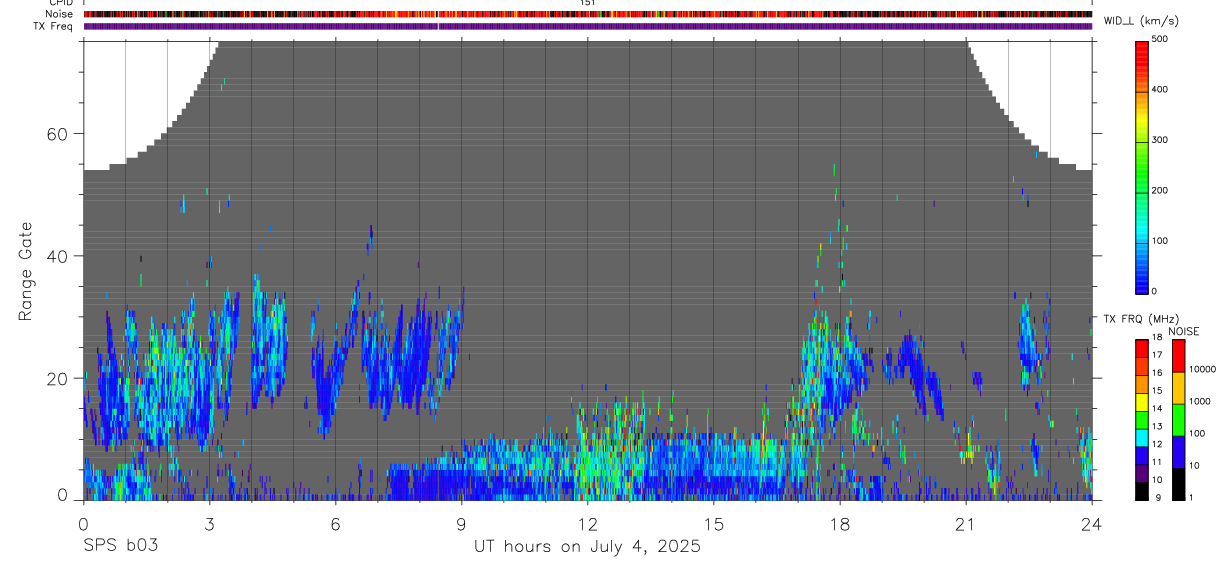Click the 20 tick on Range Gate axis
The image size is (1228, 567).
(x=59, y=378)
